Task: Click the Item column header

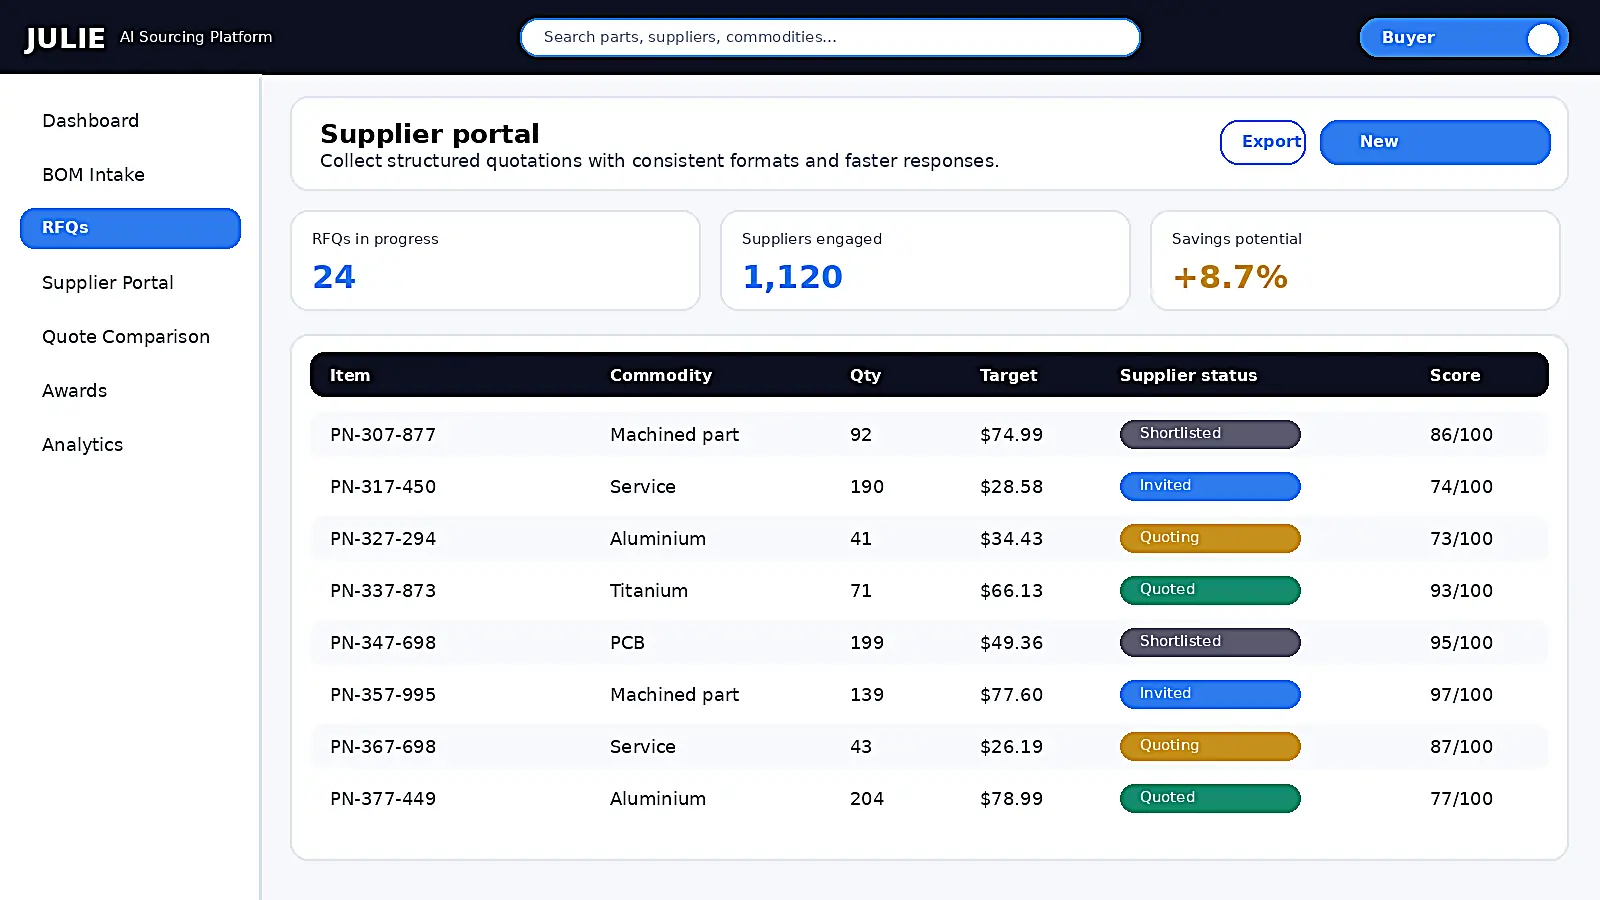Action: tap(350, 375)
